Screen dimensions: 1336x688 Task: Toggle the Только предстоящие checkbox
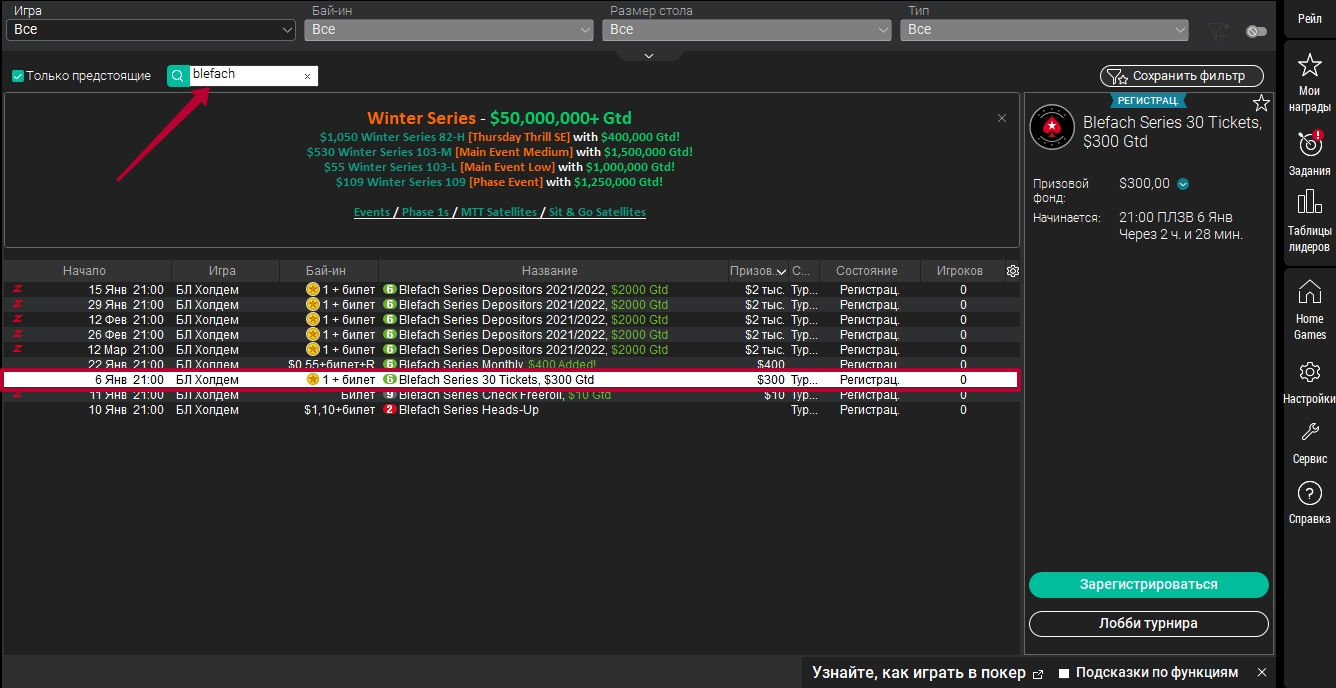[x=17, y=76]
